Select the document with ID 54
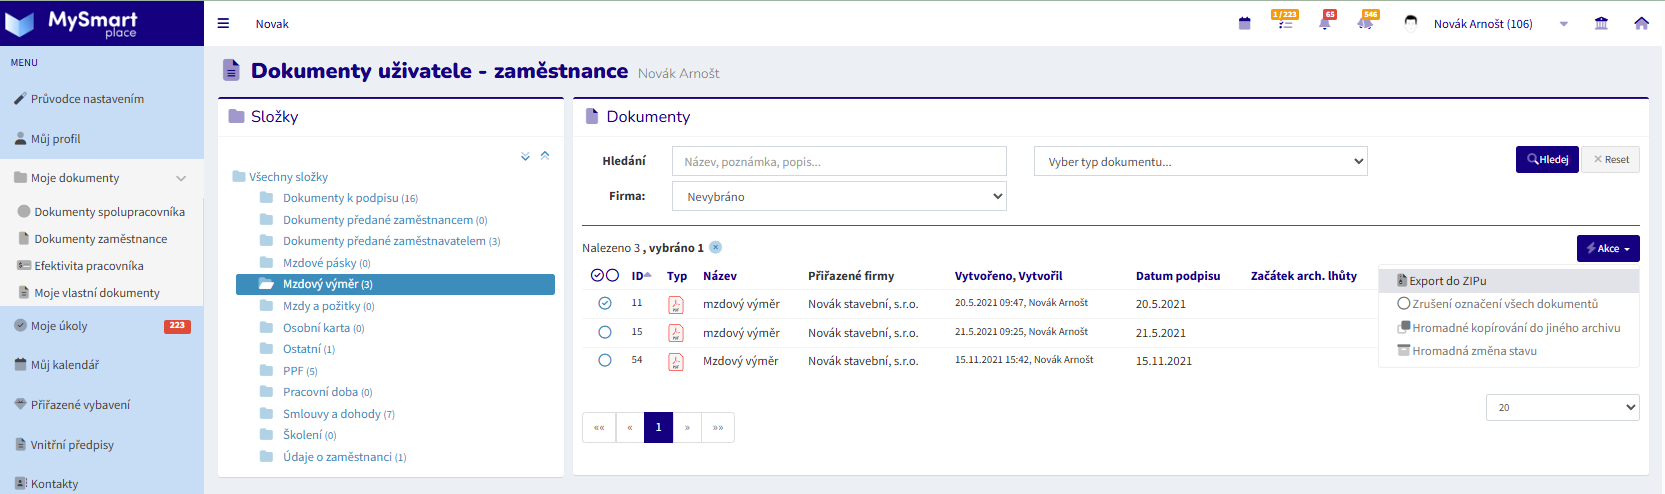 click(x=605, y=360)
